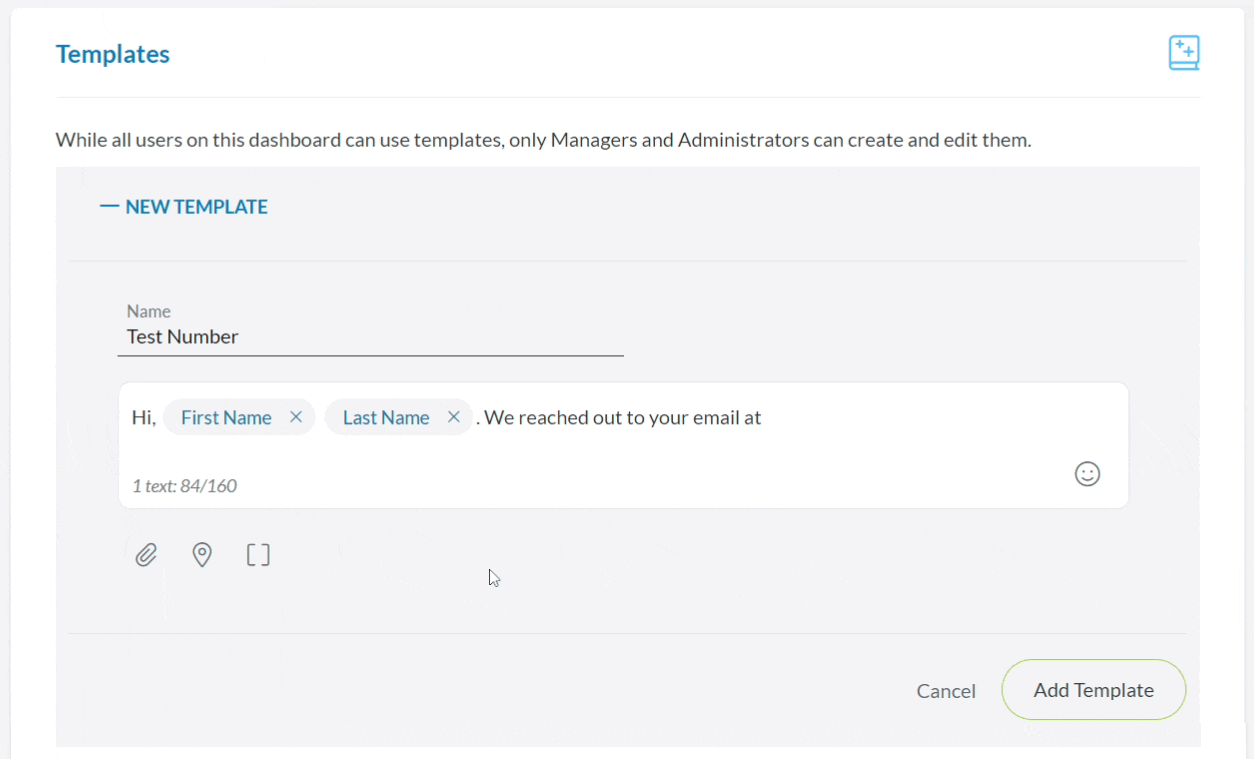
Task: Select the First Name tag chip
Action: (226, 417)
